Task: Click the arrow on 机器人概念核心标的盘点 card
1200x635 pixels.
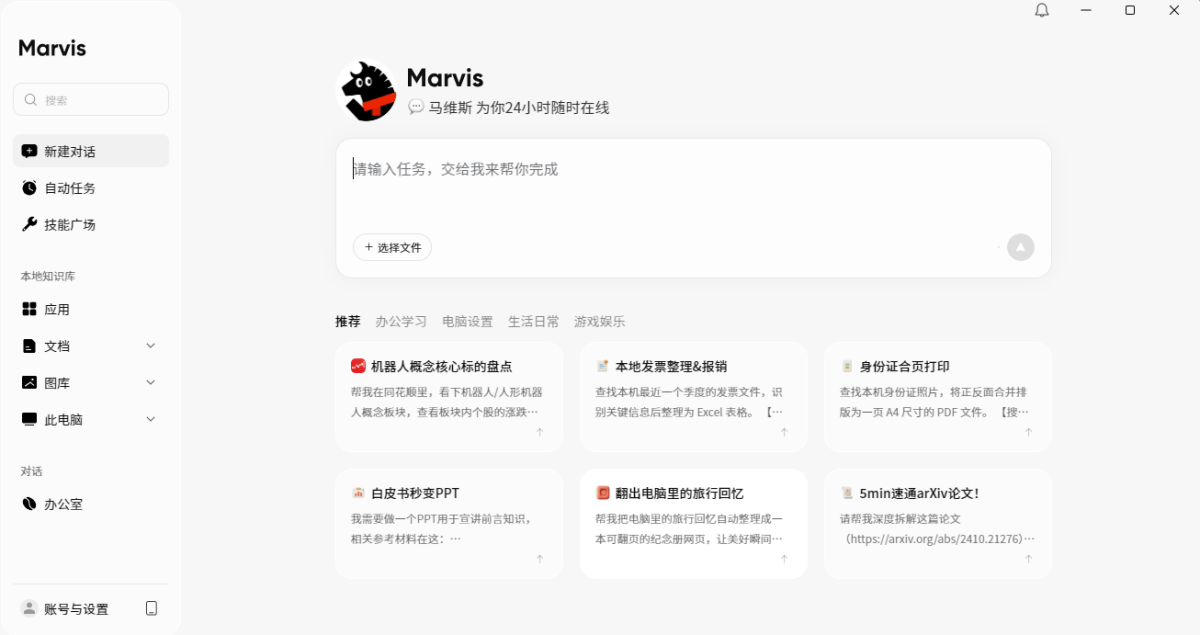Action: pos(540,432)
